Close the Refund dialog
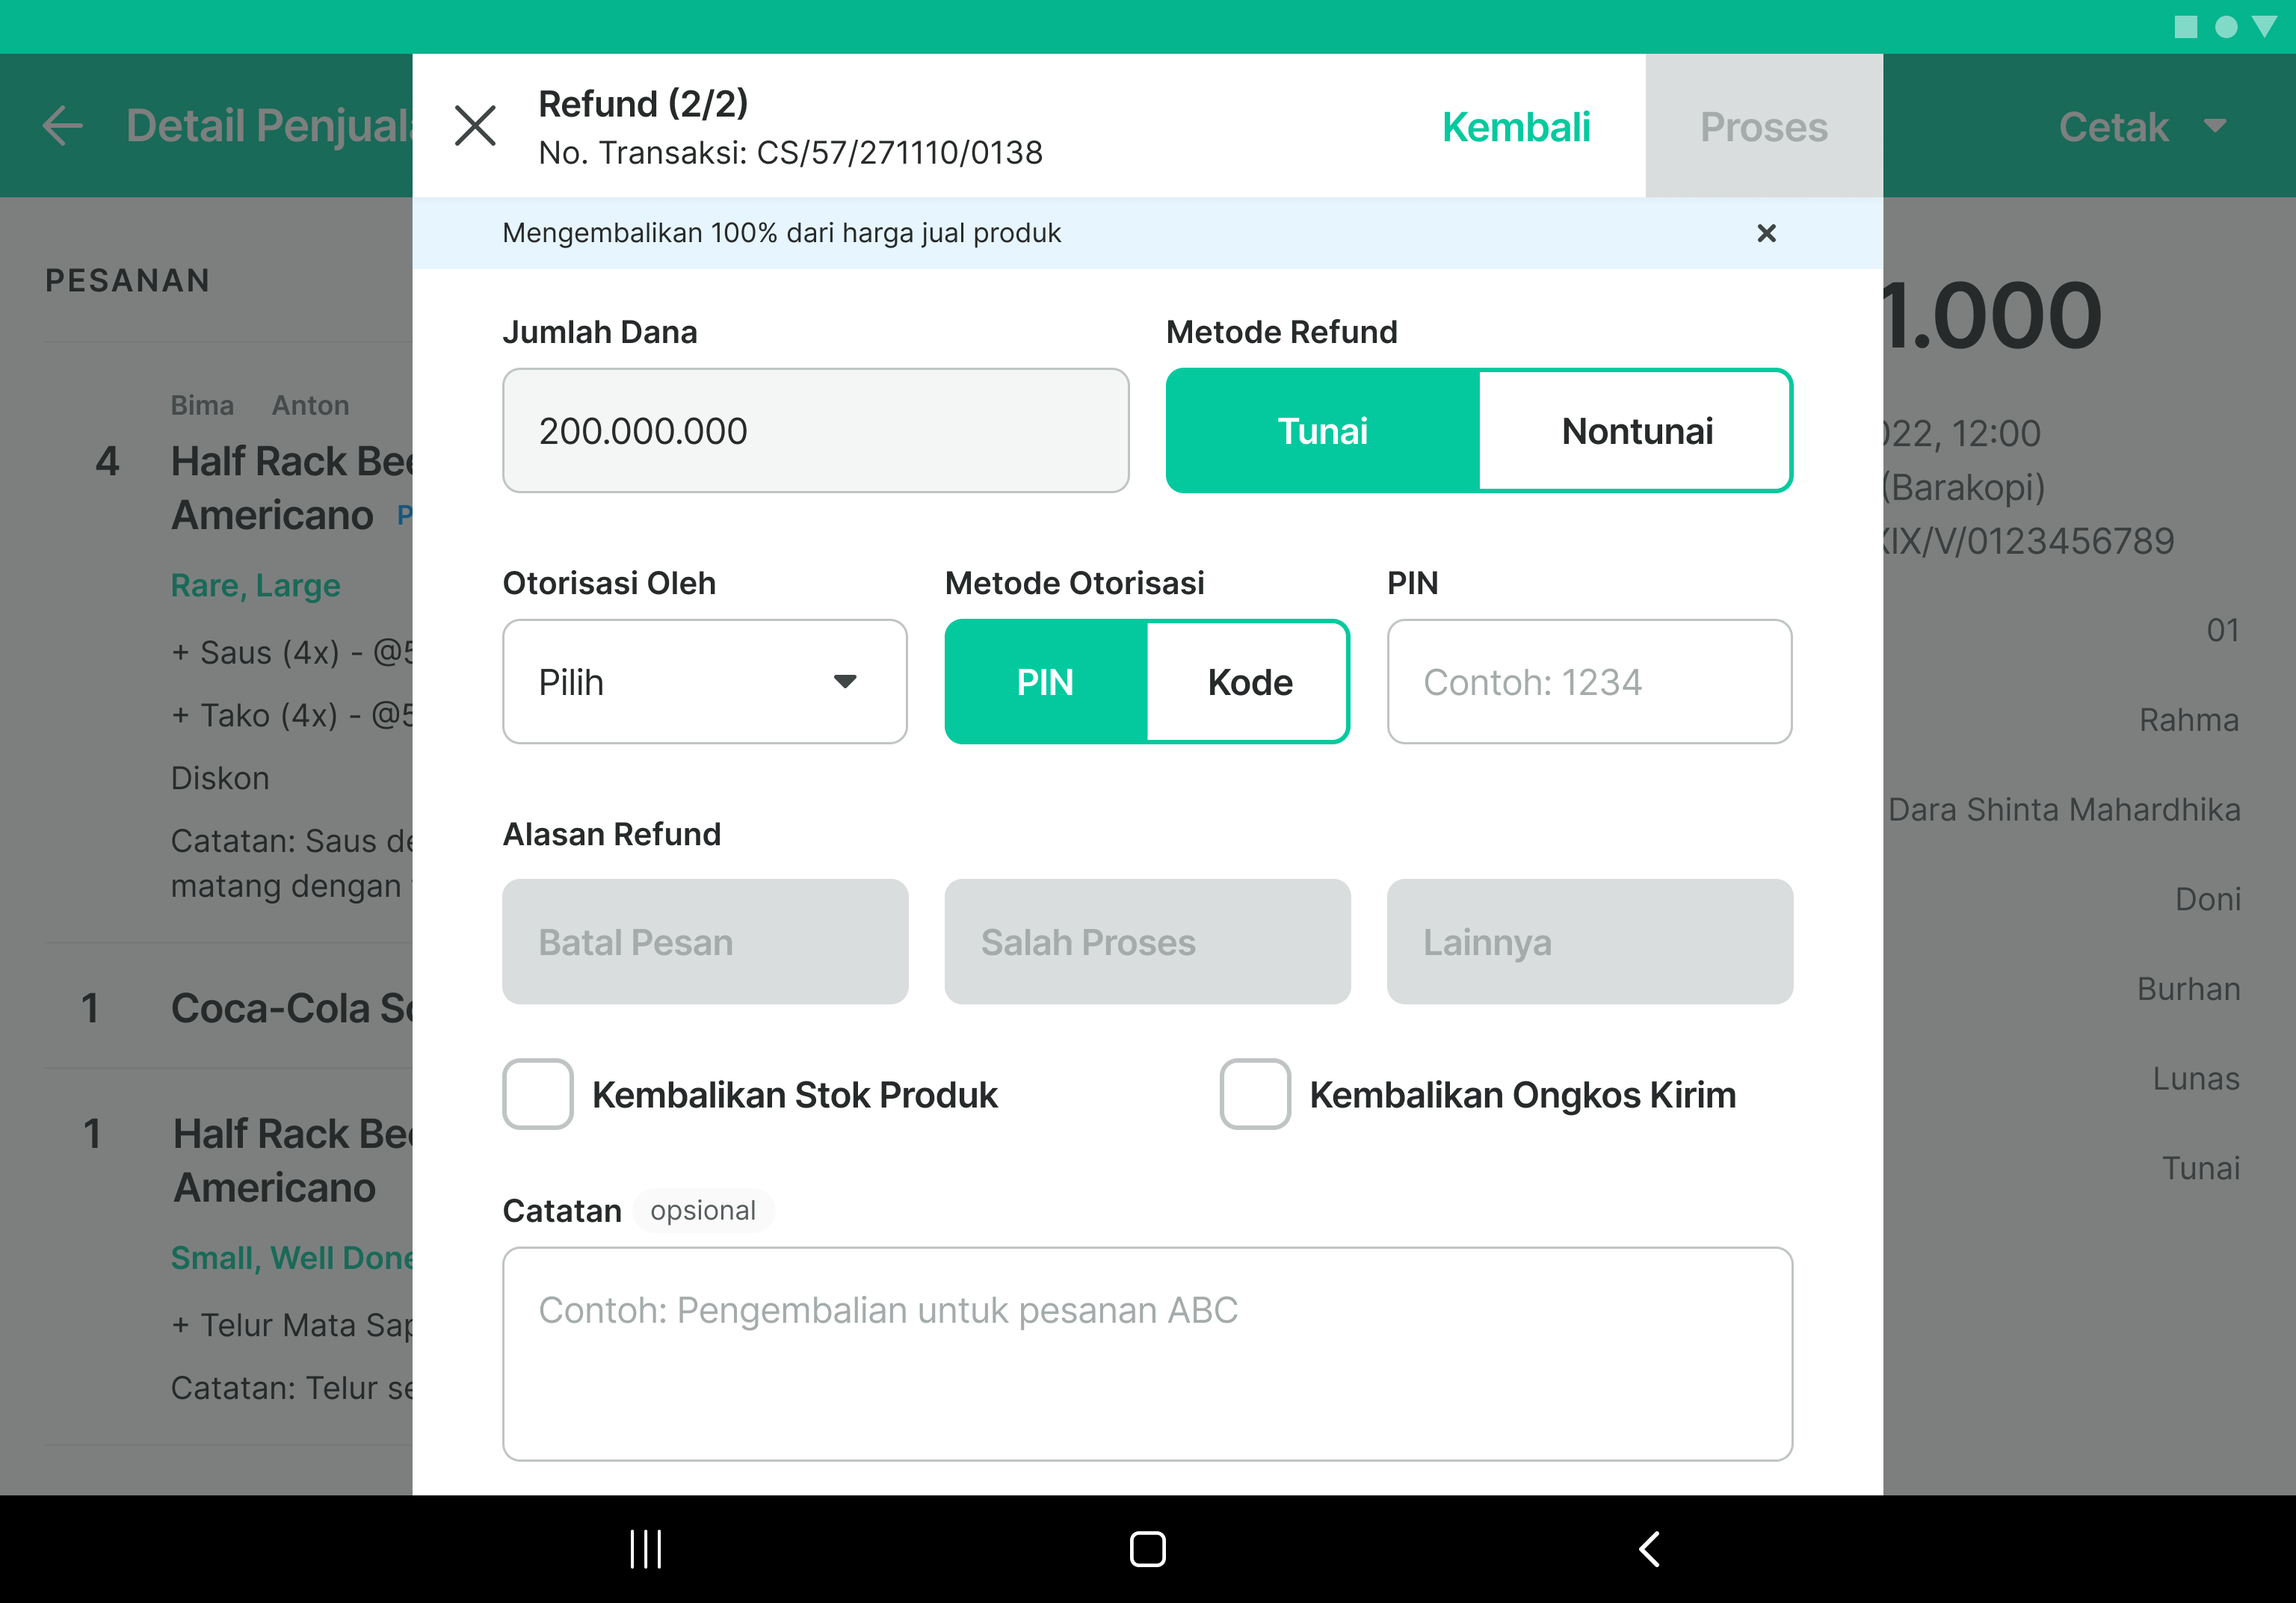 tap(476, 125)
